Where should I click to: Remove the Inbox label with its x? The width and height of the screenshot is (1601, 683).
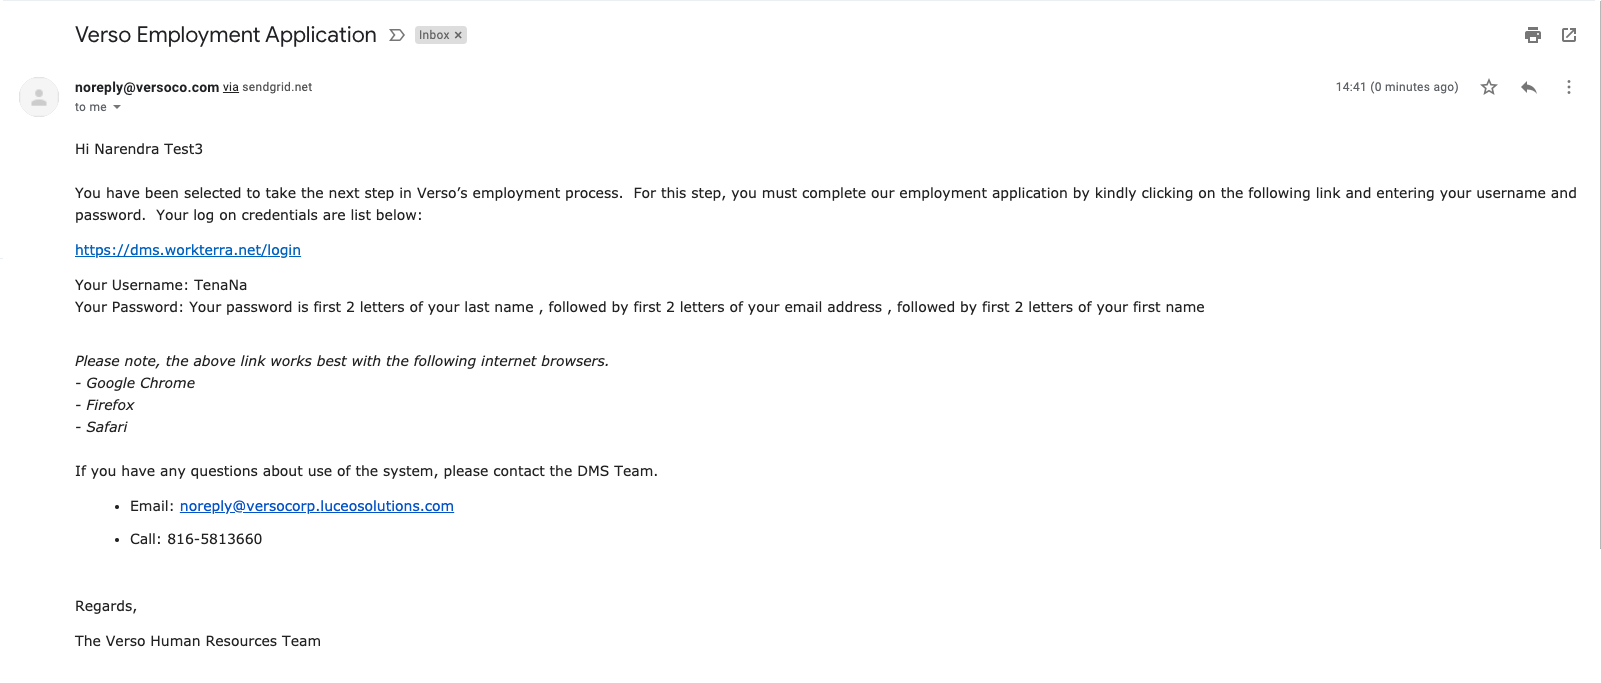(x=459, y=35)
